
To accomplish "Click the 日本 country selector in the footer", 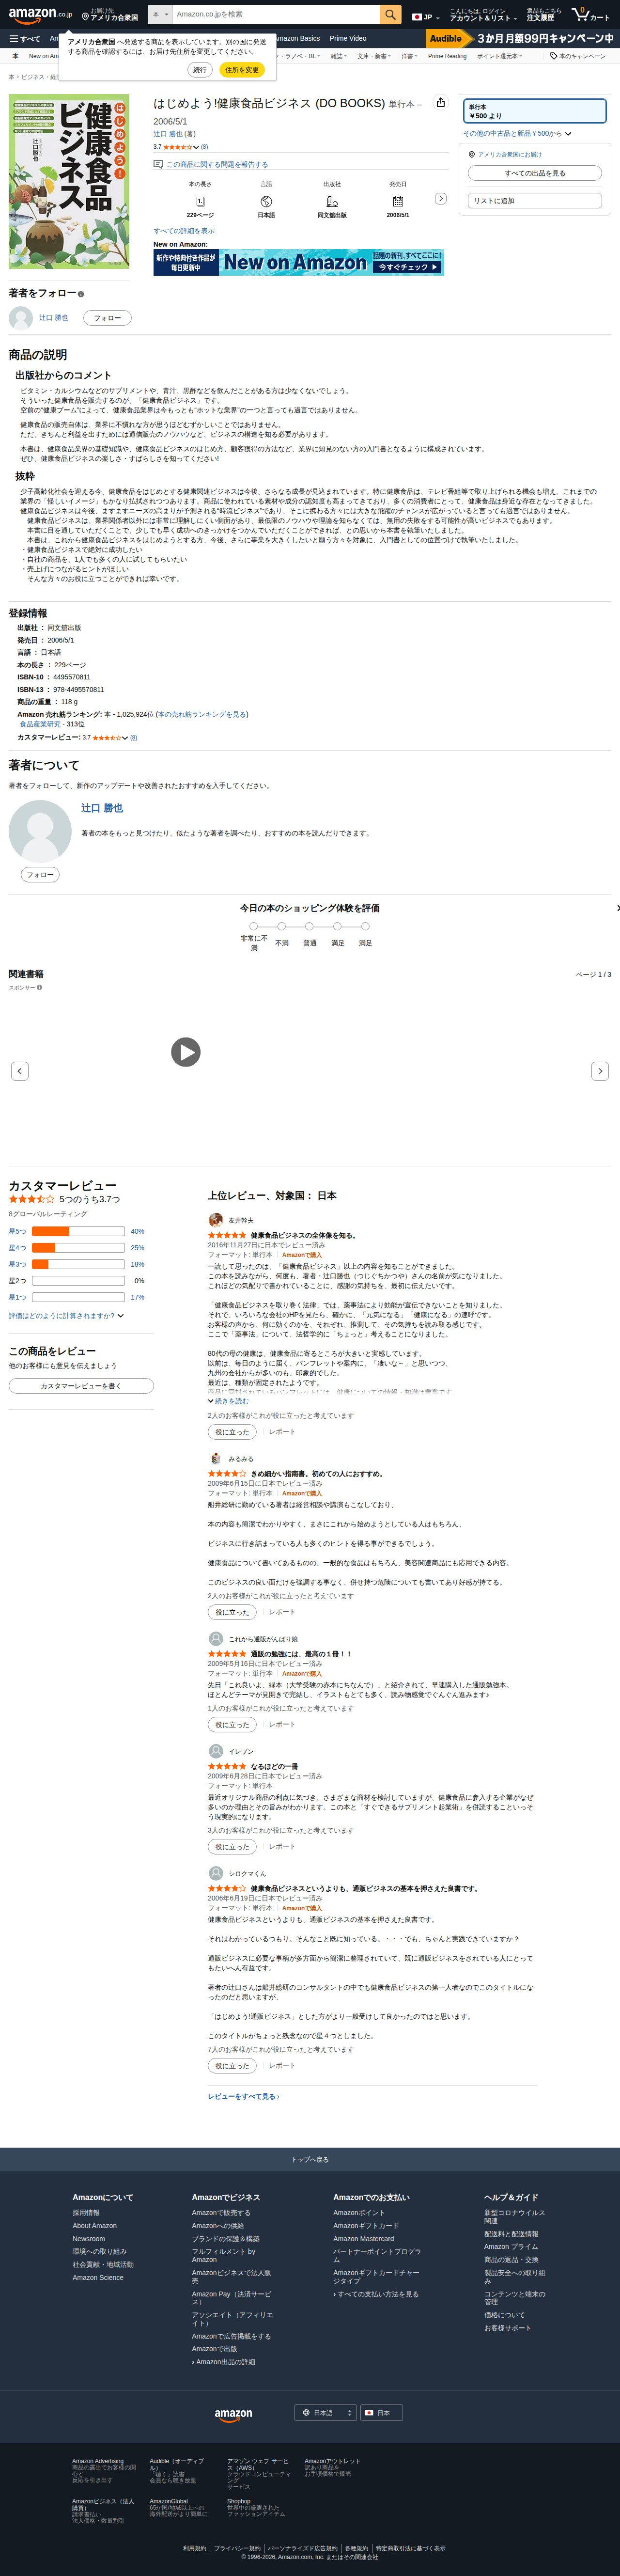I will [x=381, y=2413].
